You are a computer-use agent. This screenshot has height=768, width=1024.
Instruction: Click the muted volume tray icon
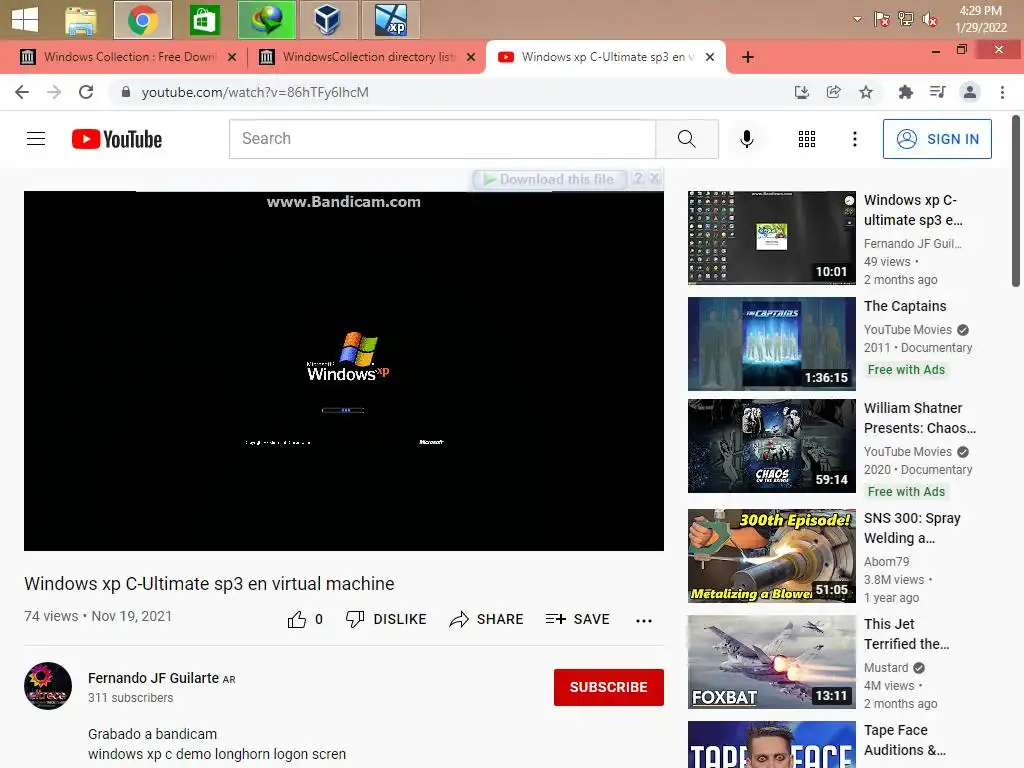click(x=929, y=20)
